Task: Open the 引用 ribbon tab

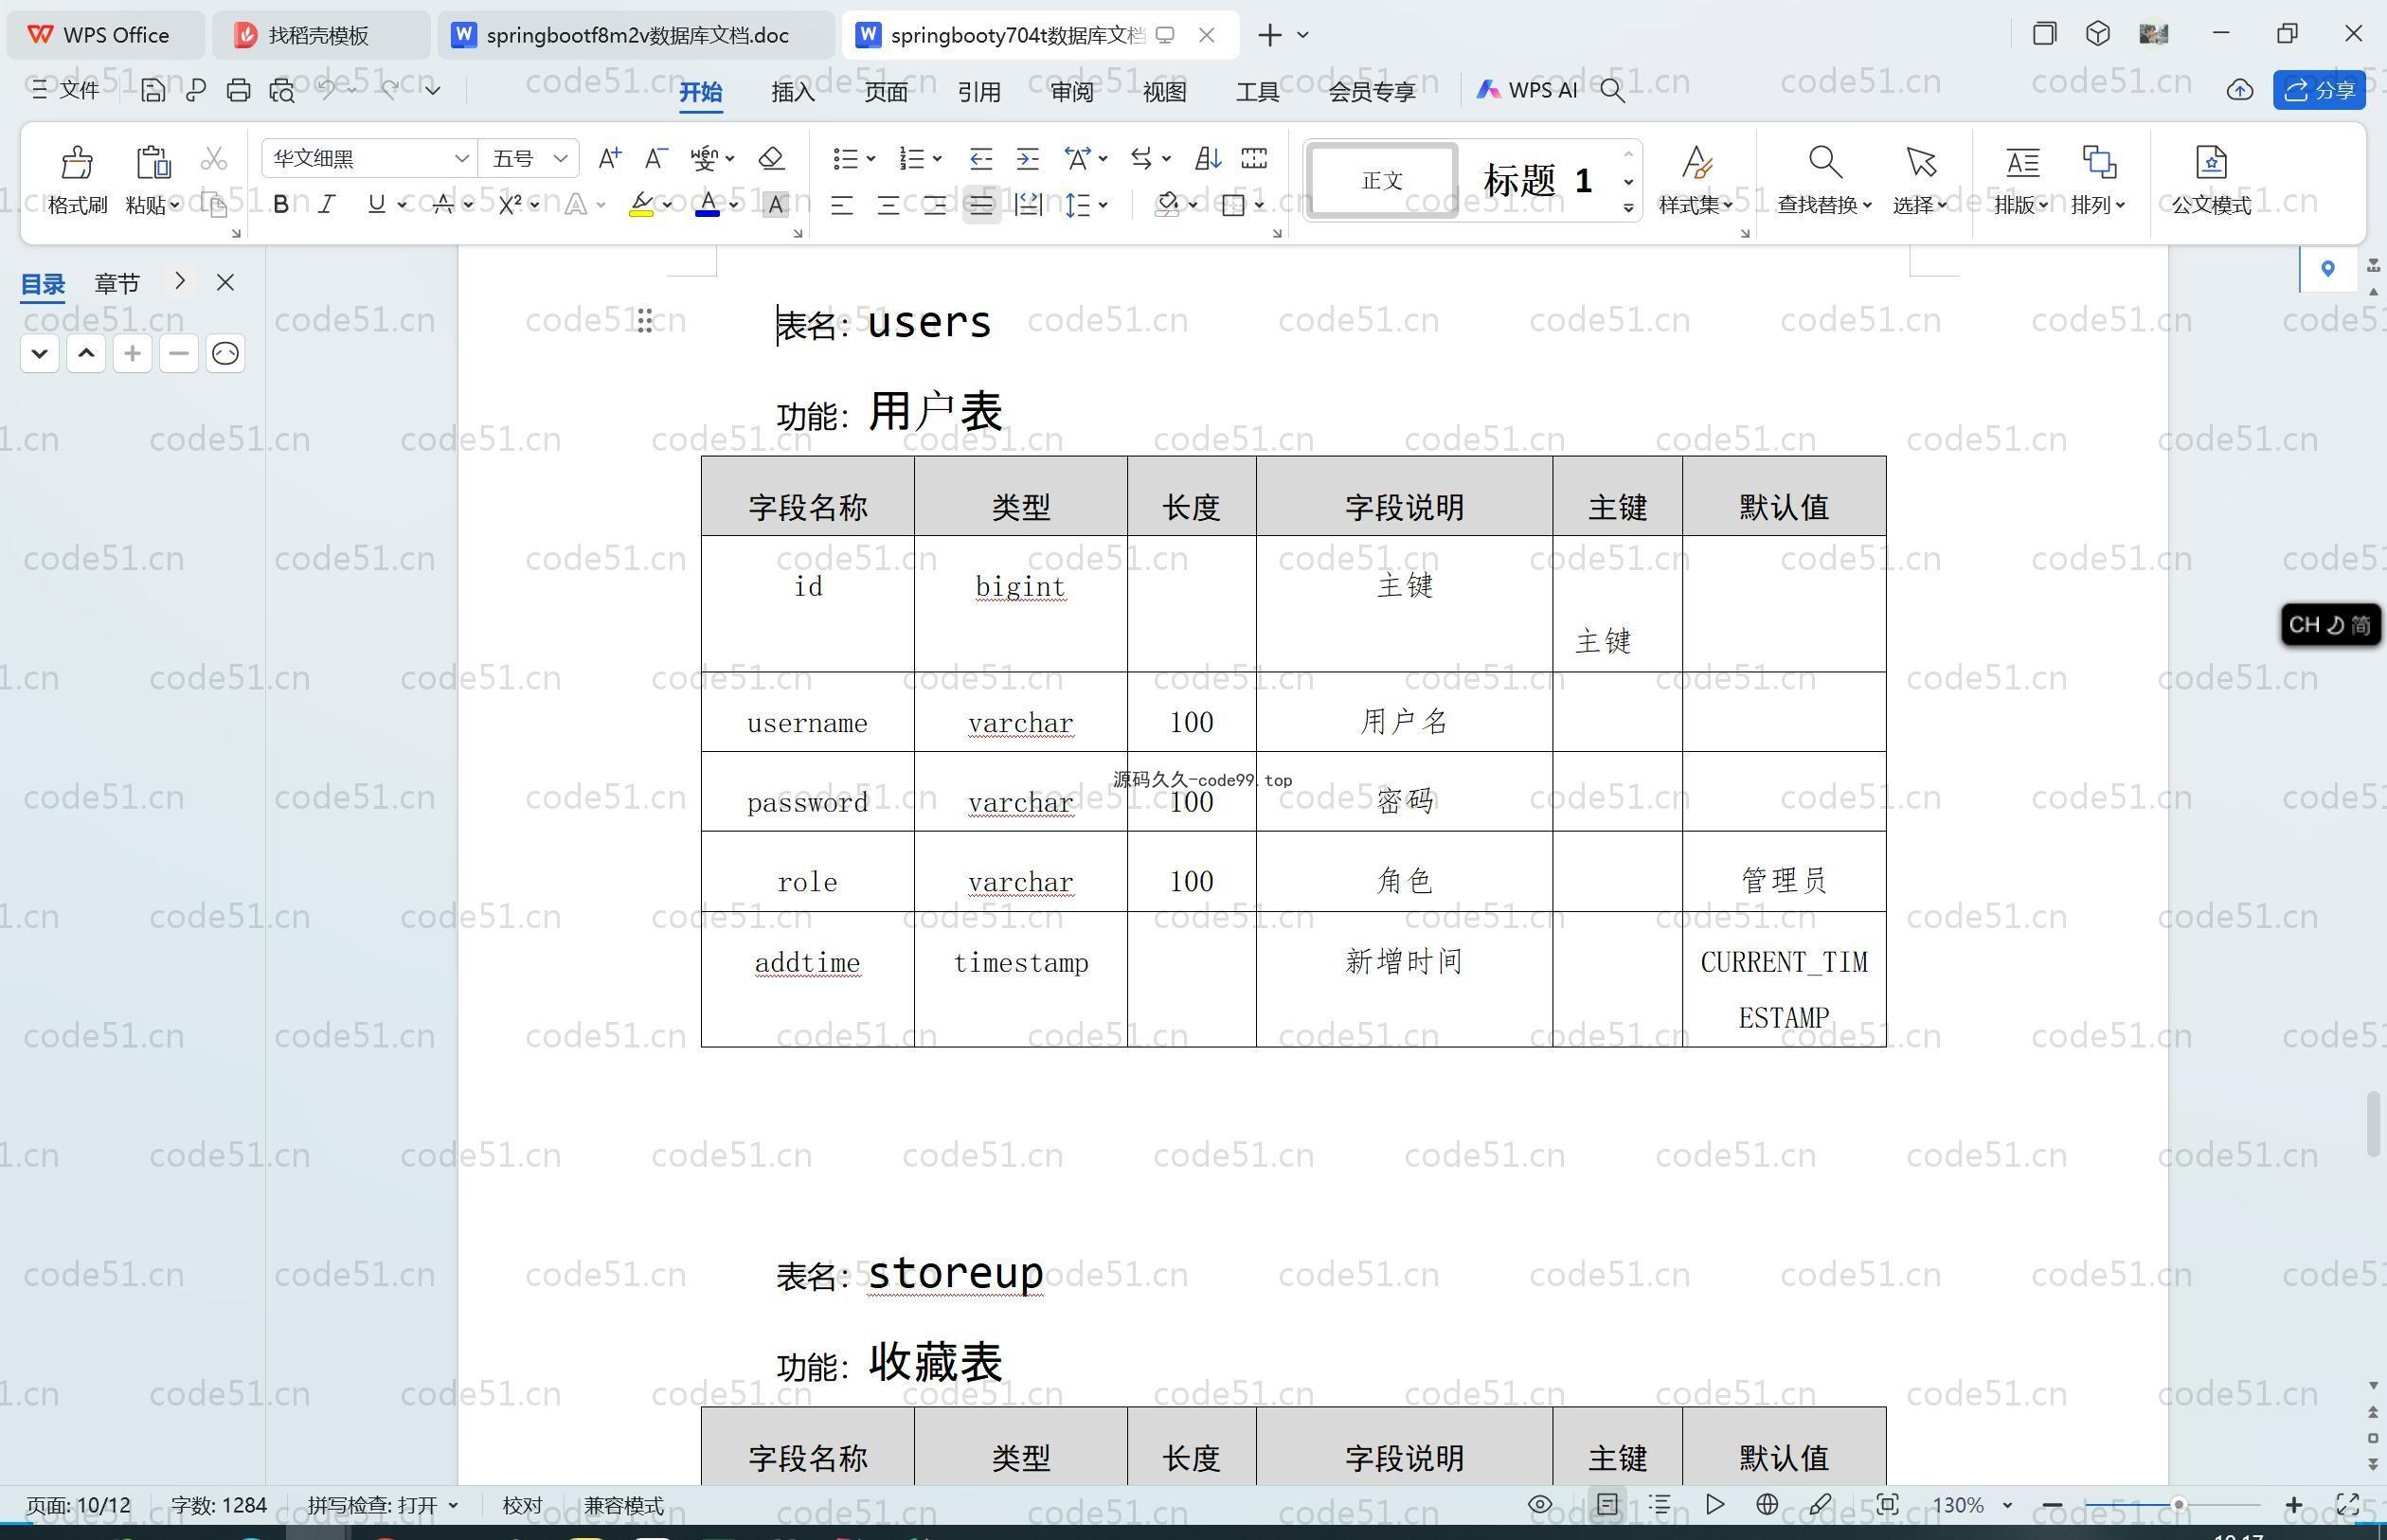Action: coord(979,92)
